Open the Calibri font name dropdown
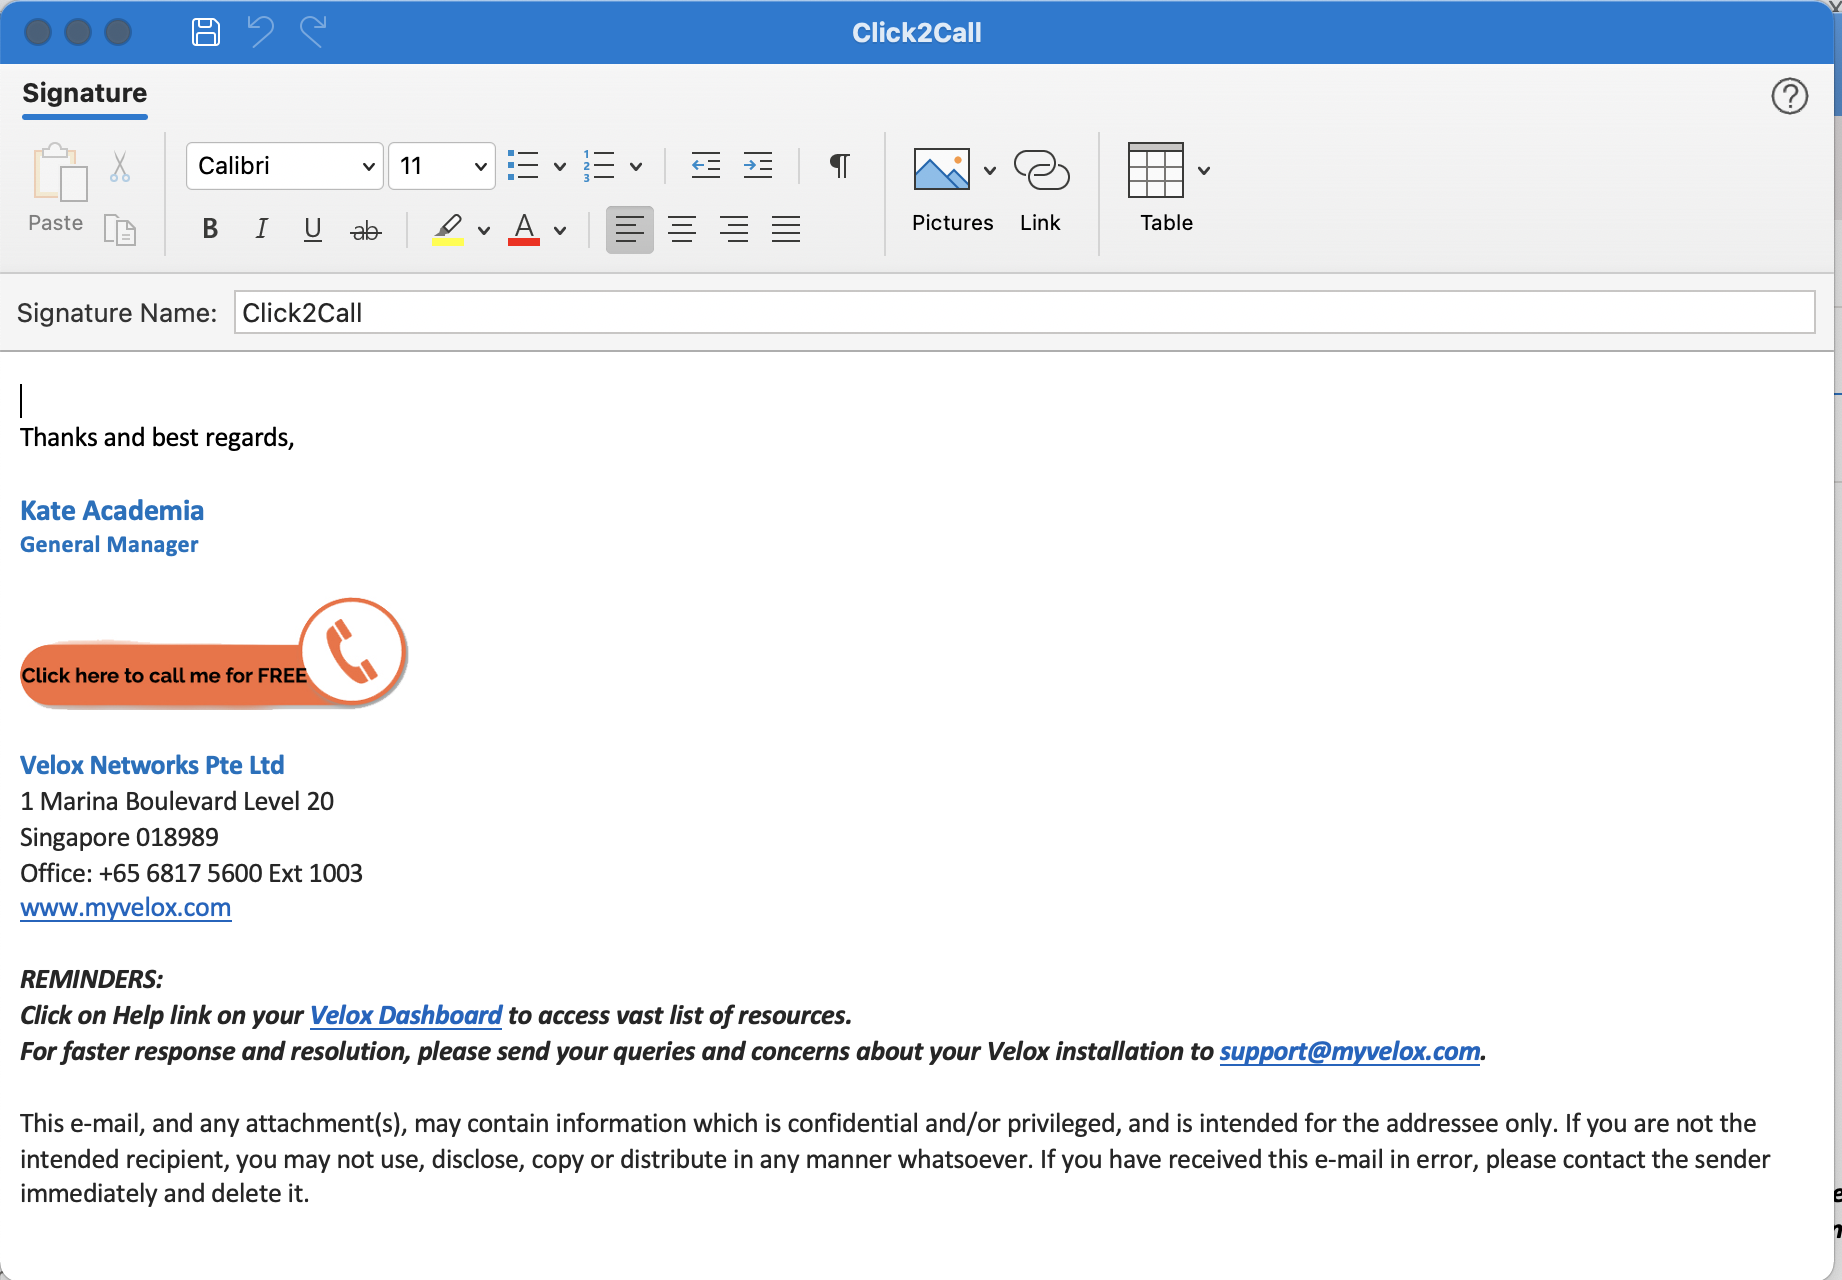 pyautogui.click(x=285, y=166)
